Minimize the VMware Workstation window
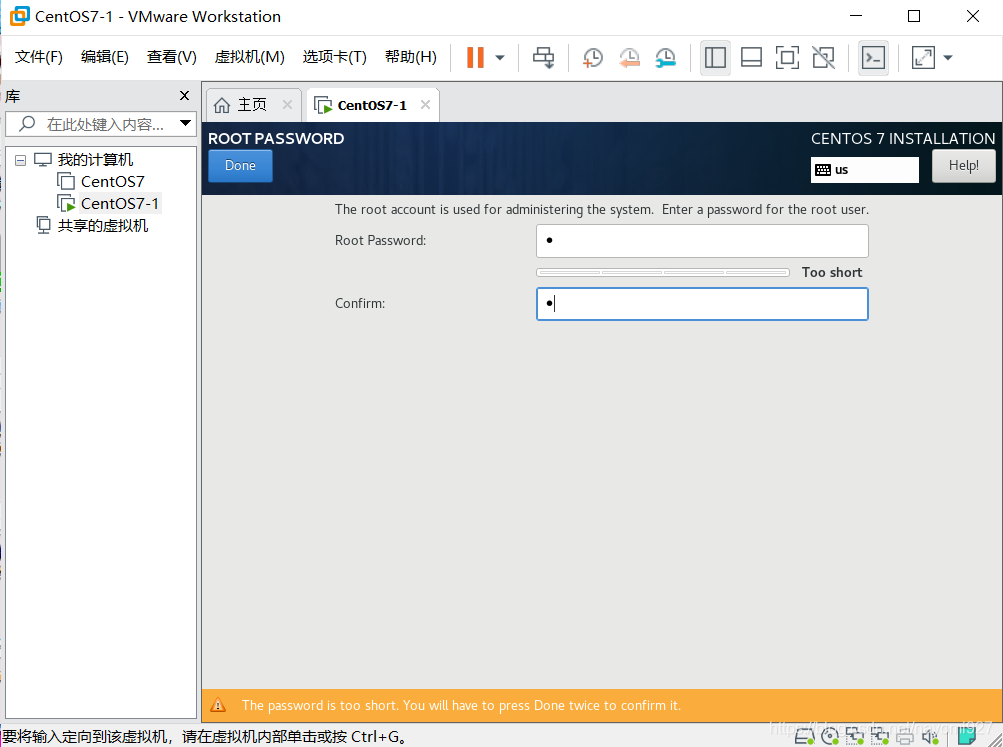 (856, 16)
